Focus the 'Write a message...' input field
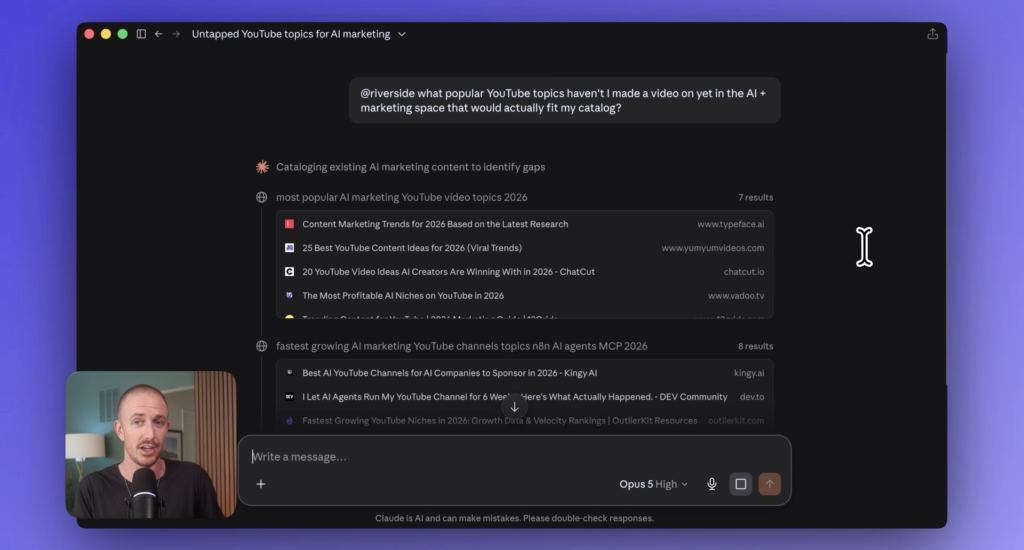This screenshot has height=550, width=1024. point(515,457)
